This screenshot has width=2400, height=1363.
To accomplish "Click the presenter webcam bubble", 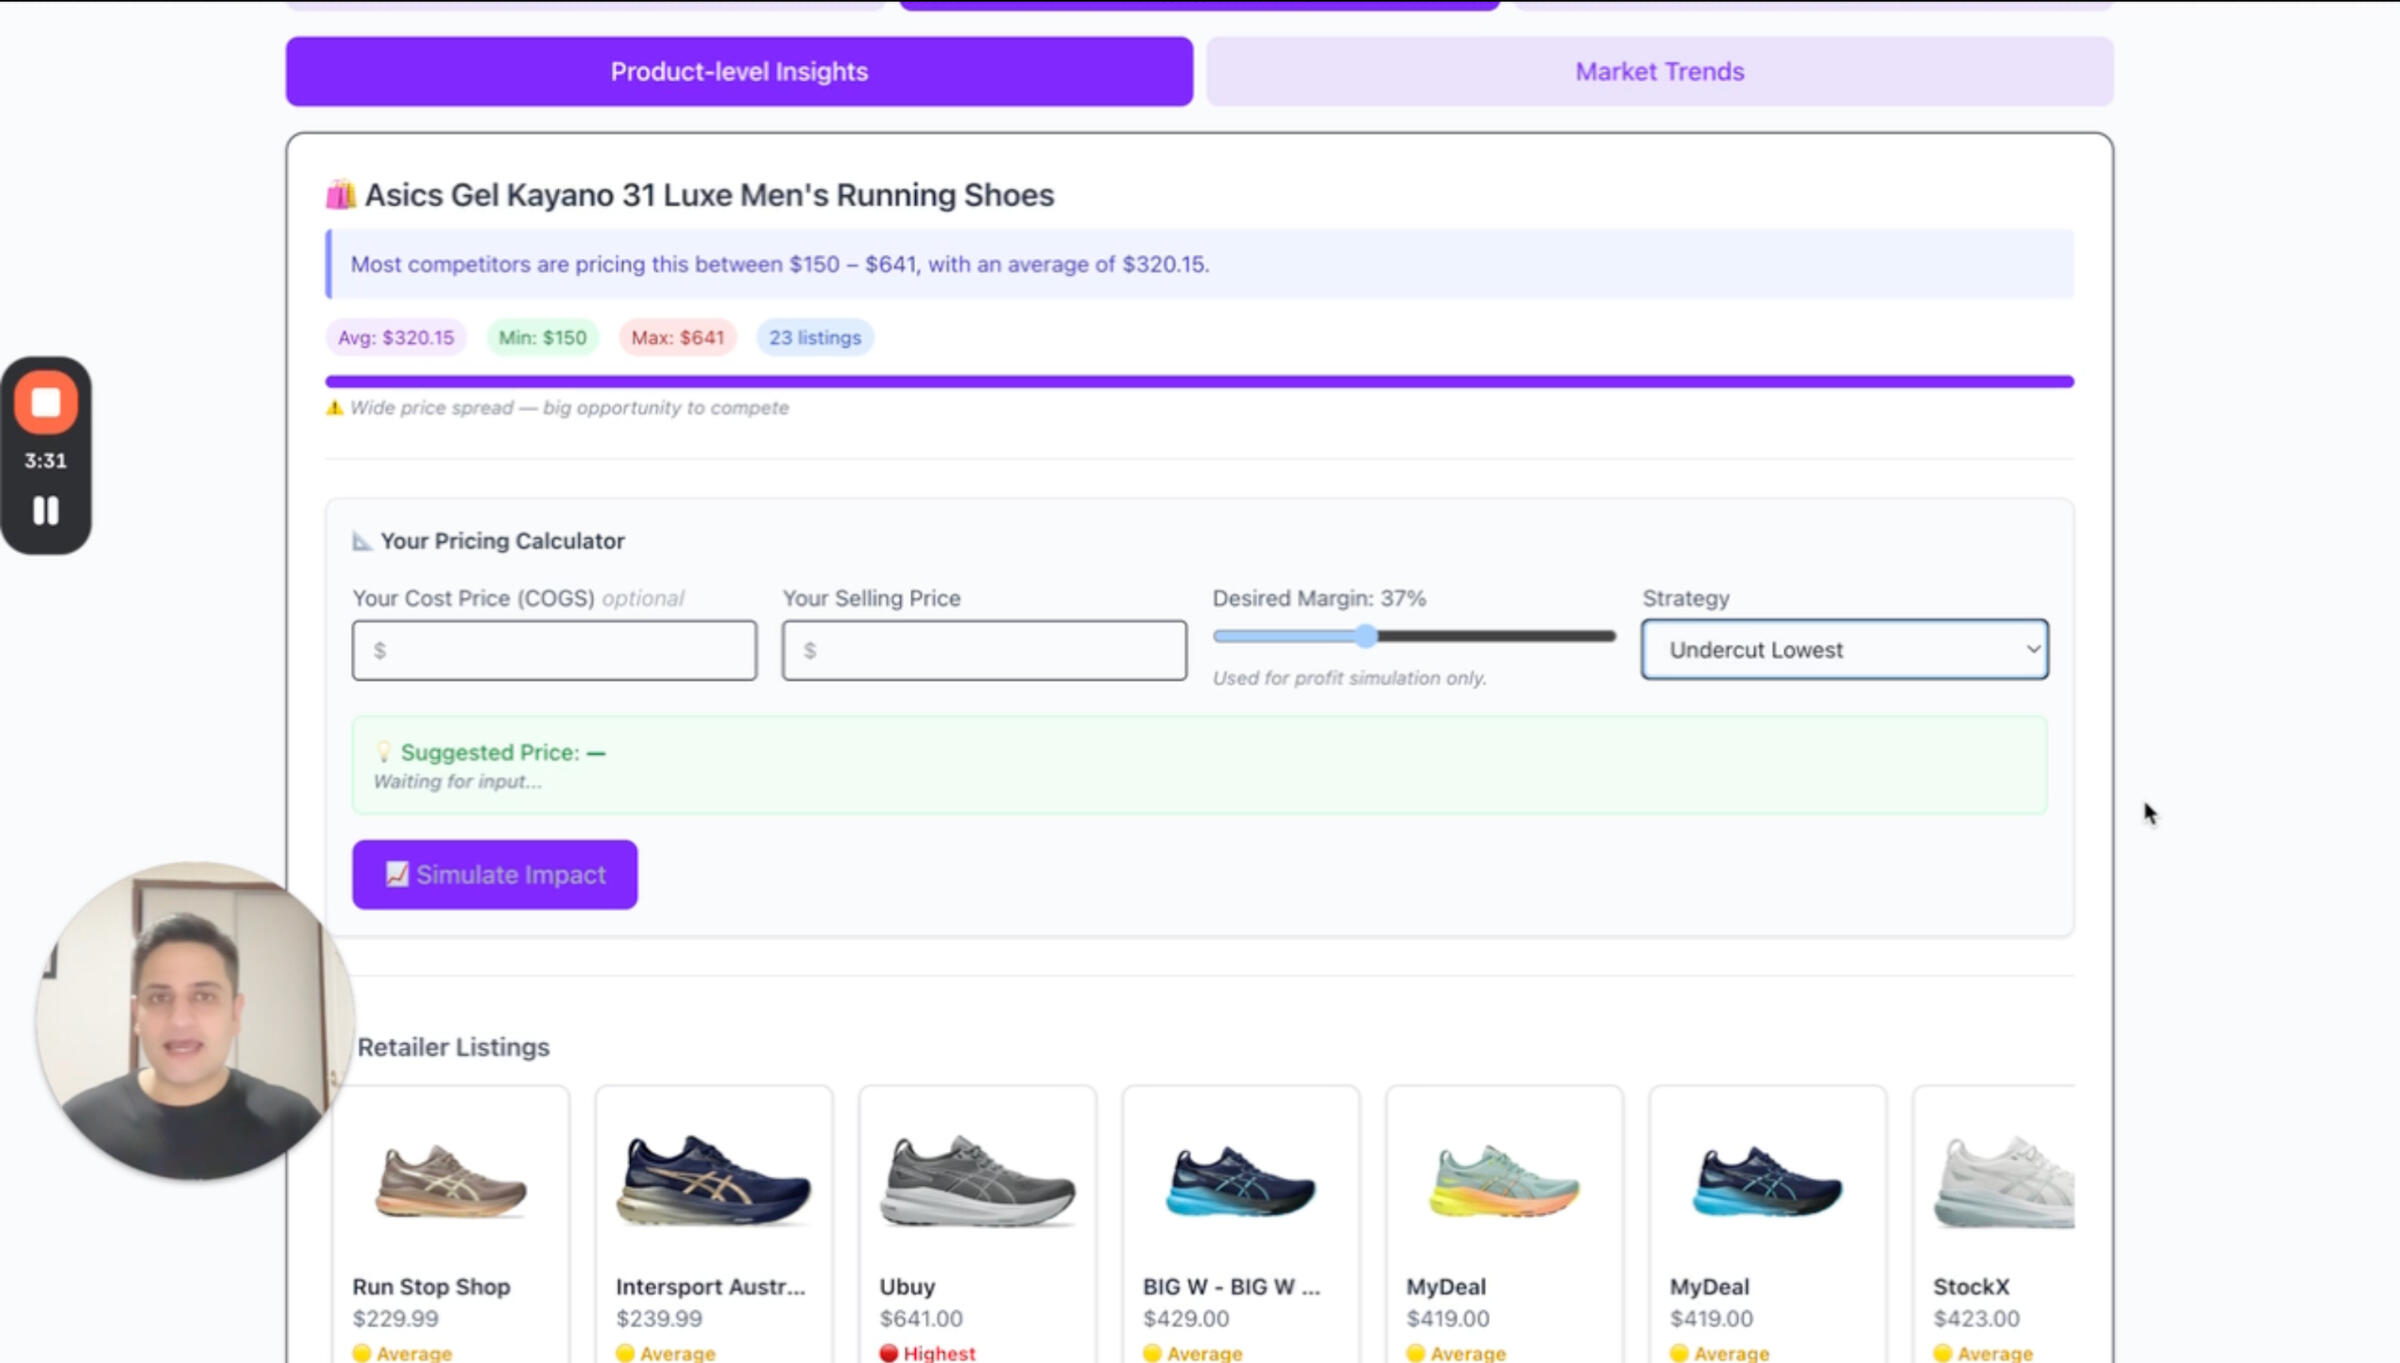I will (x=193, y=1020).
